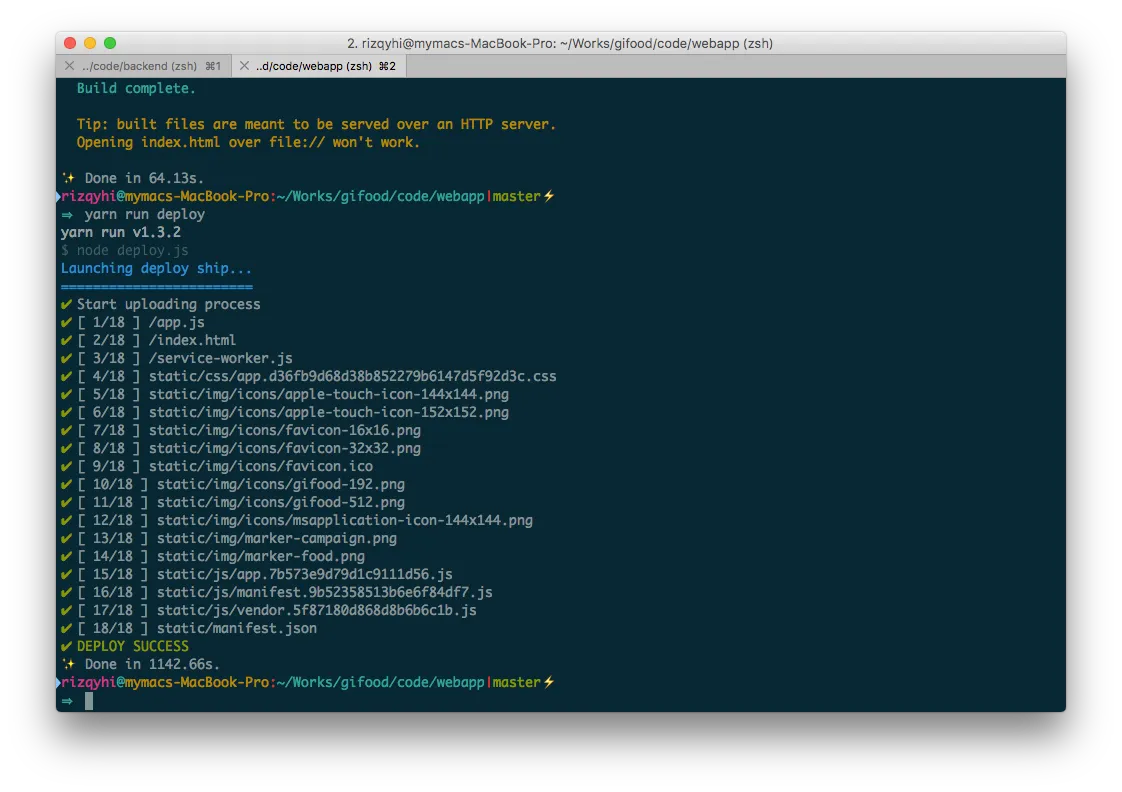The image size is (1122, 792).
Task: Click the static/img/marker-food.png line
Action: click(260, 557)
